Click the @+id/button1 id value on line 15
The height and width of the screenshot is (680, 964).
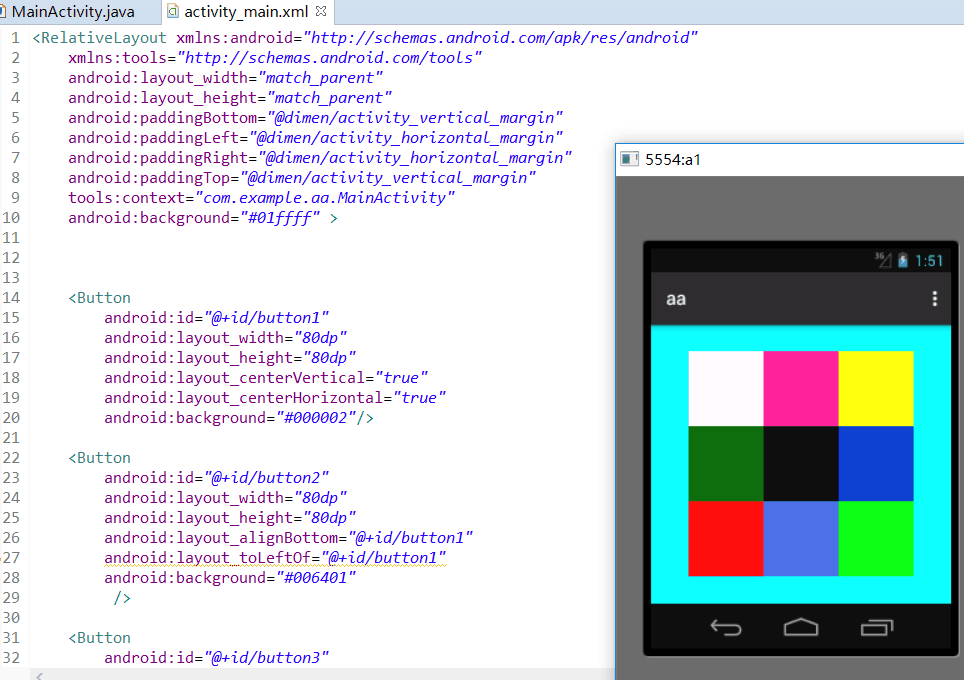pos(266,318)
